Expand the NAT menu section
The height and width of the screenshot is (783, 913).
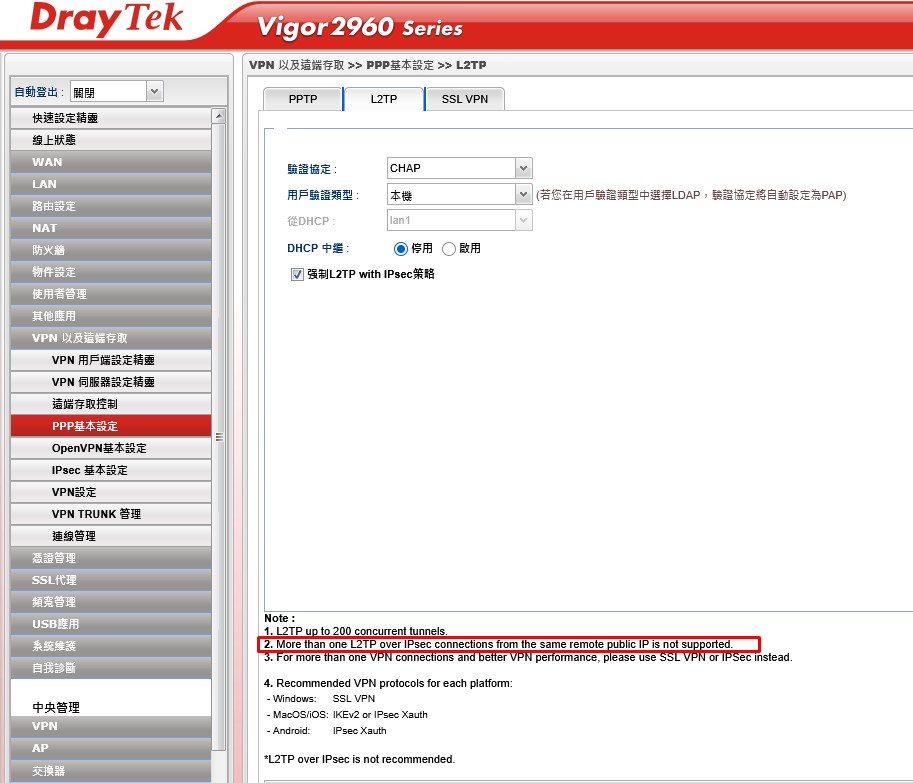point(111,228)
